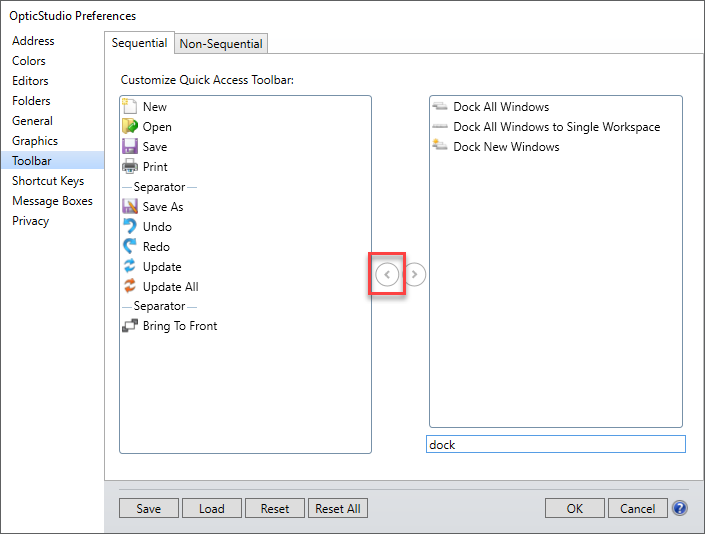Select the Save As icon in list
Image resolution: width=705 pixels, height=534 pixels.
pyautogui.click(x=129, y=206)
